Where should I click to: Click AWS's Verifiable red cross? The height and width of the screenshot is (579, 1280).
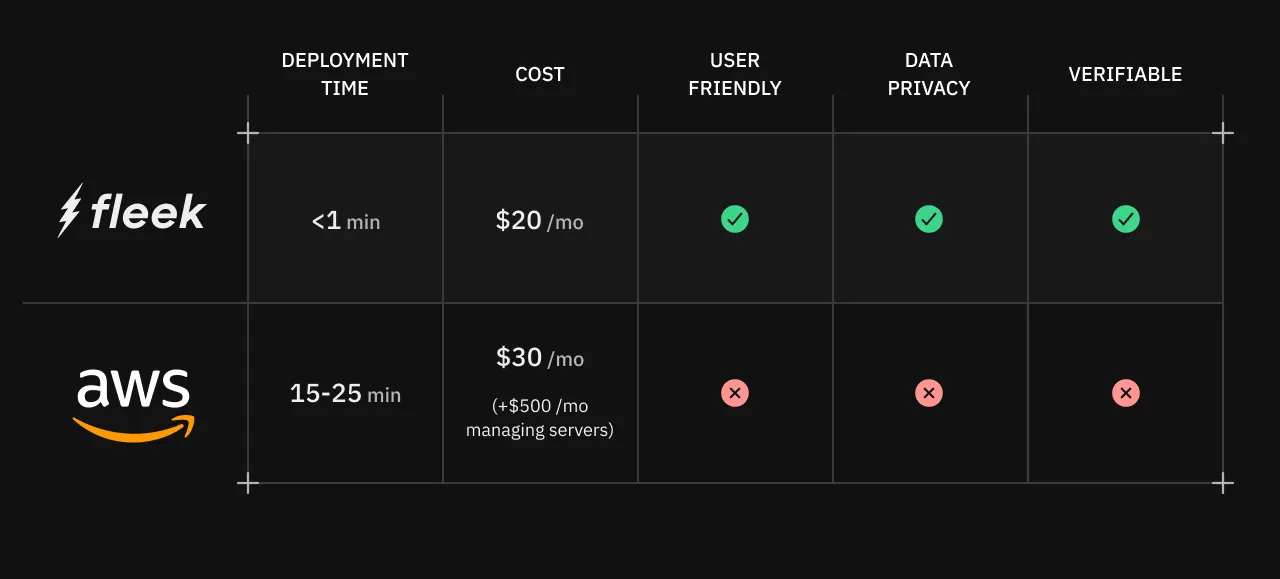pyautogui.click(x=1126, y=393)
